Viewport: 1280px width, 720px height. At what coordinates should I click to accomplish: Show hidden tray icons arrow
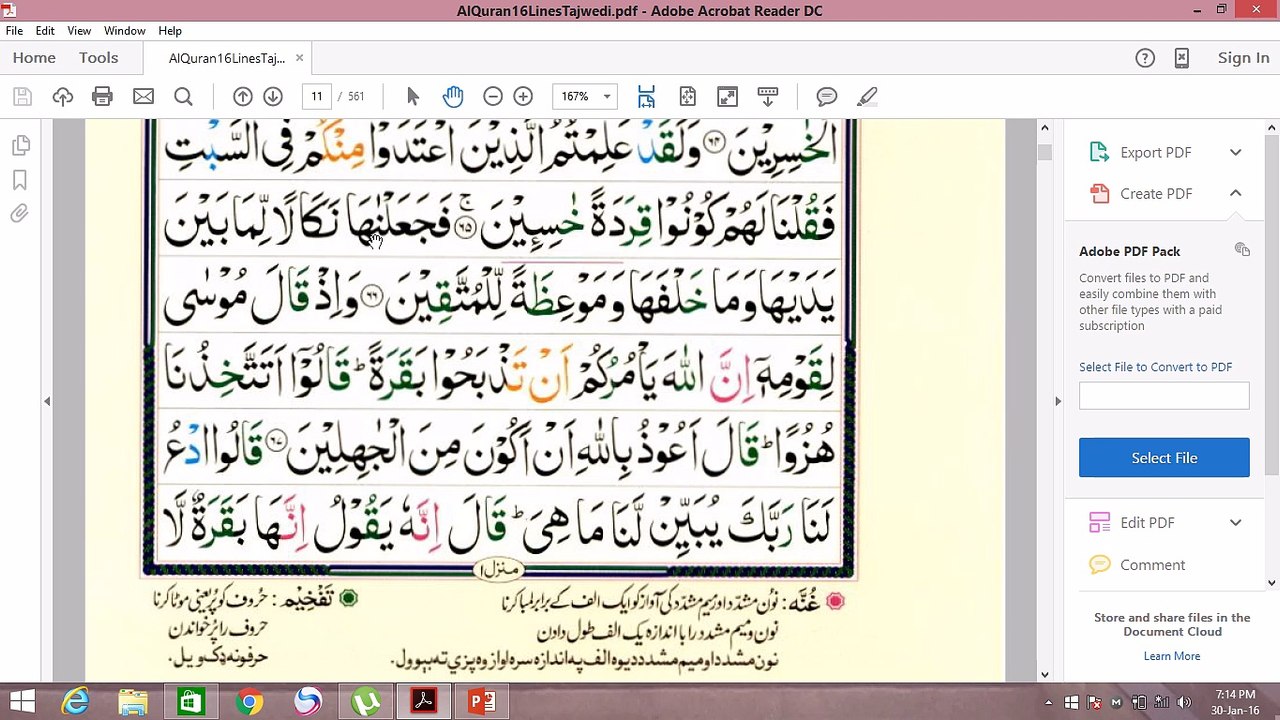(1047, 702)
